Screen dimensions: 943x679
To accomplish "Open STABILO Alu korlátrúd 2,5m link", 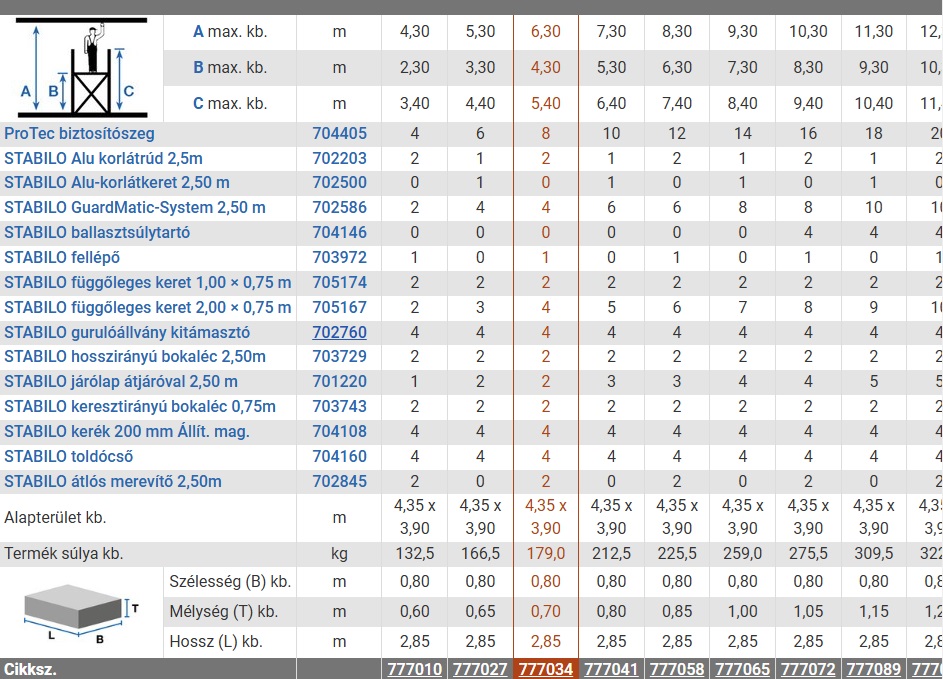I will (103, 158).
